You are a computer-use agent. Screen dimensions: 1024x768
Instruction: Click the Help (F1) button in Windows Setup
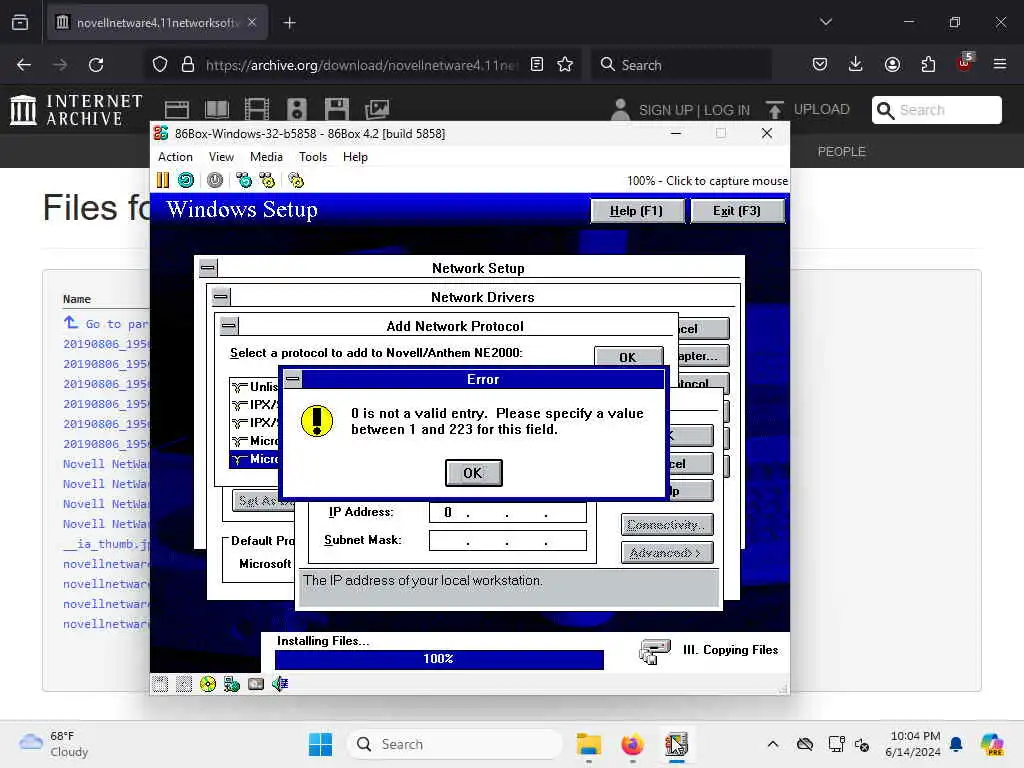[x=637, y=211]
